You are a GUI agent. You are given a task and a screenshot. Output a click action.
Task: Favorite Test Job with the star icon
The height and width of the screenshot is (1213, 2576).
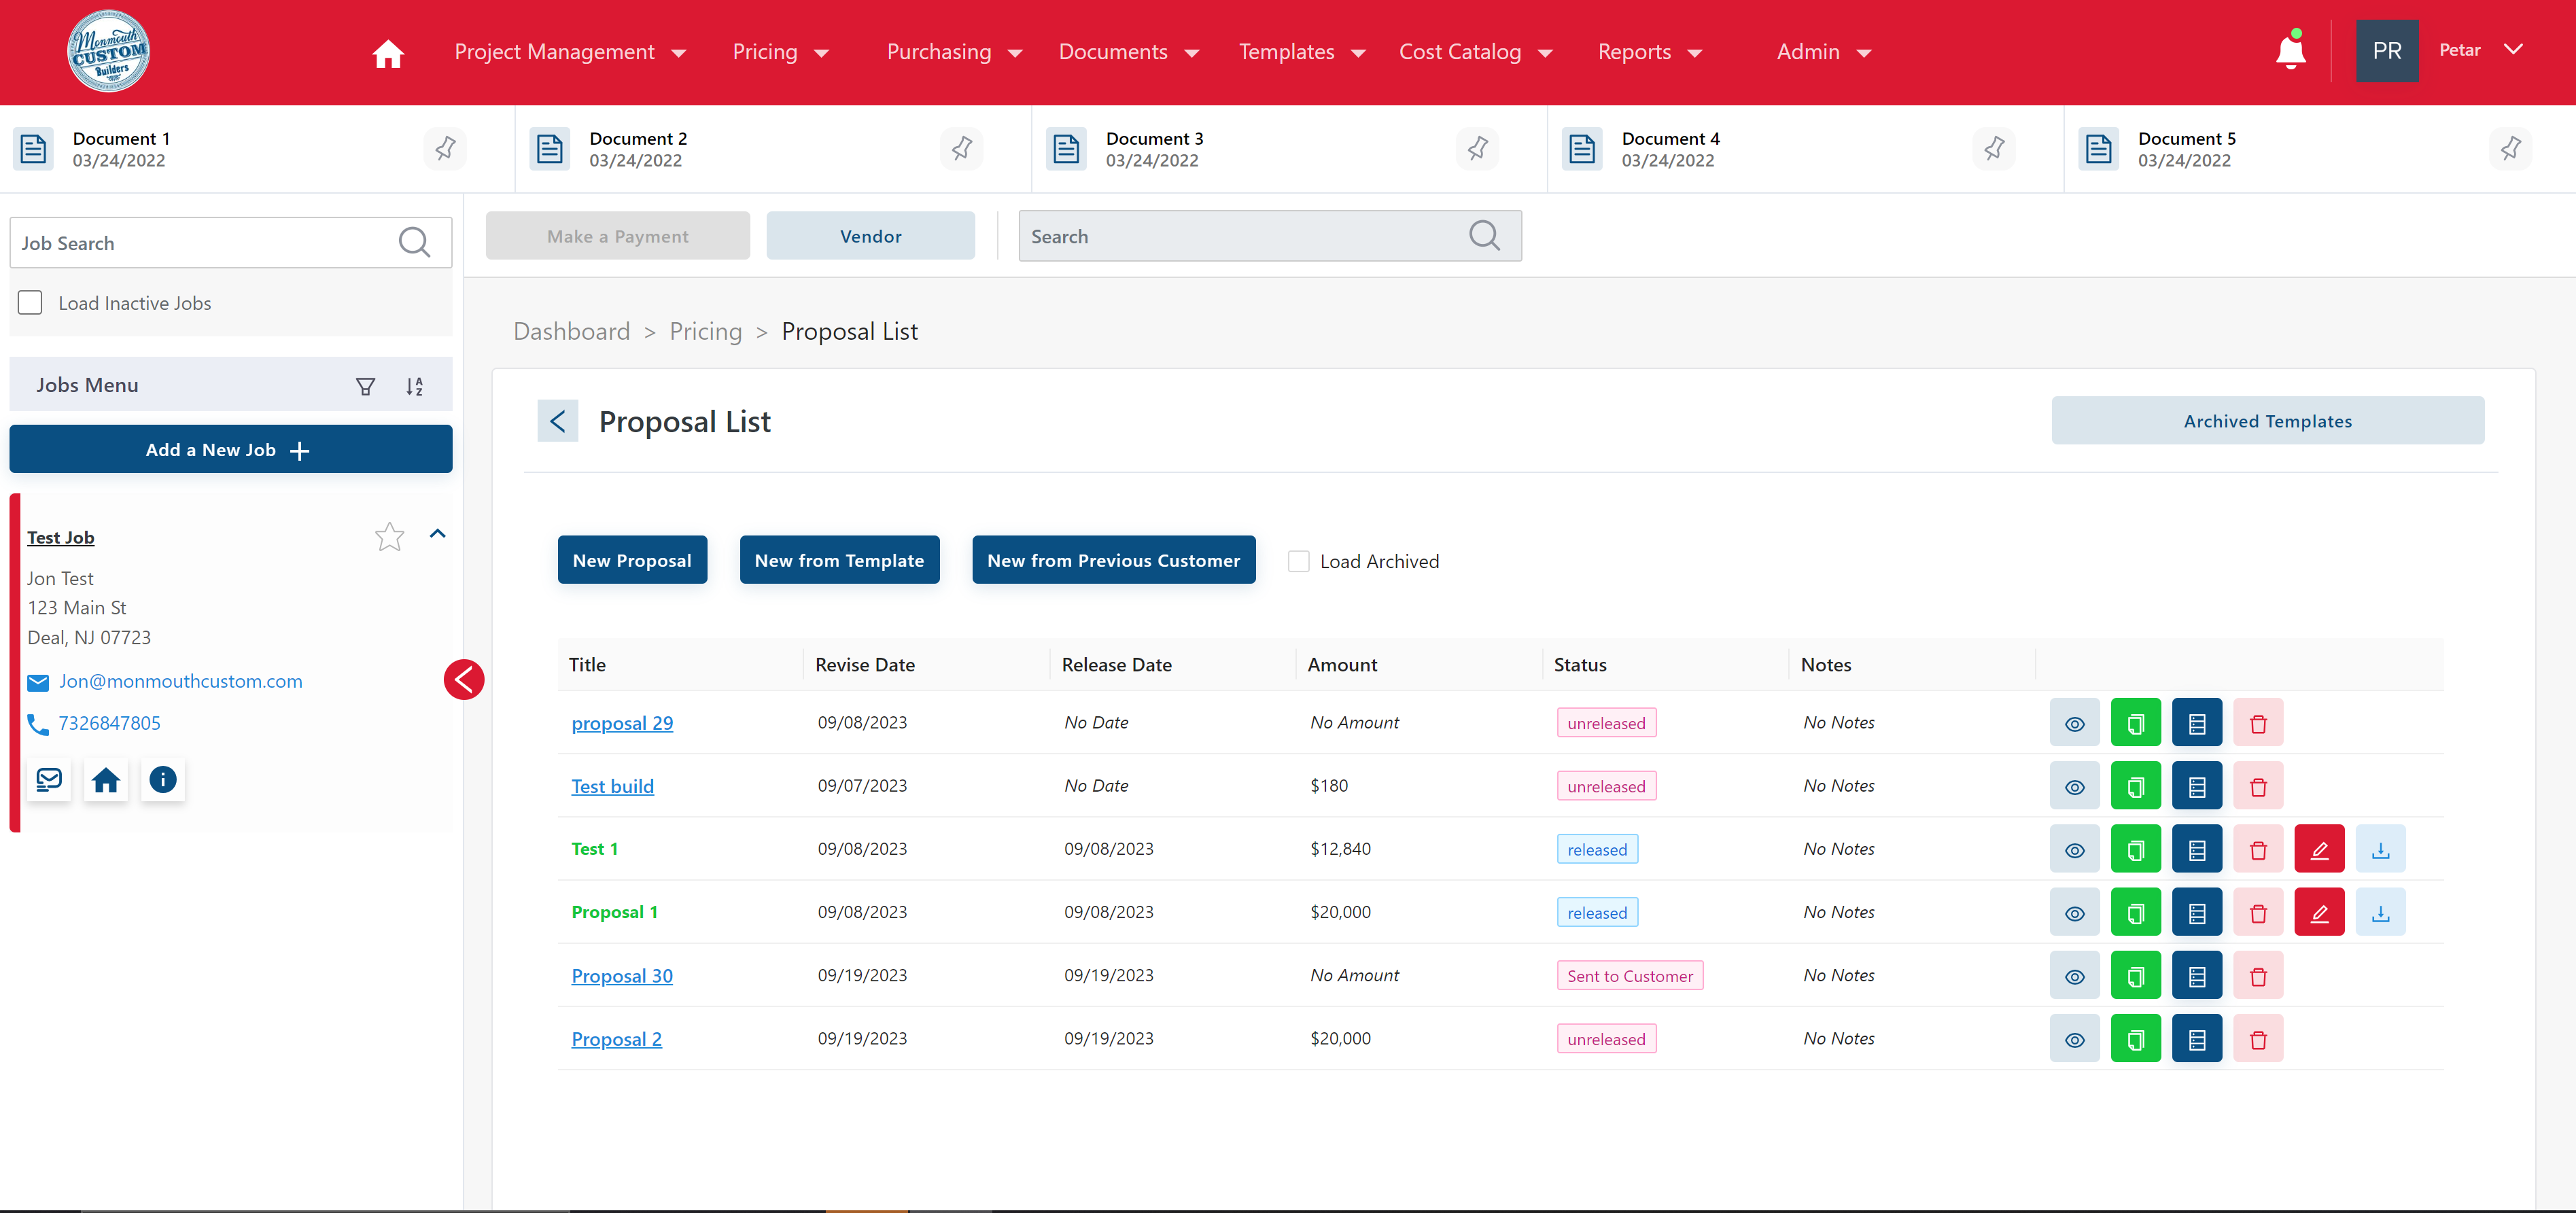[389, 537]
